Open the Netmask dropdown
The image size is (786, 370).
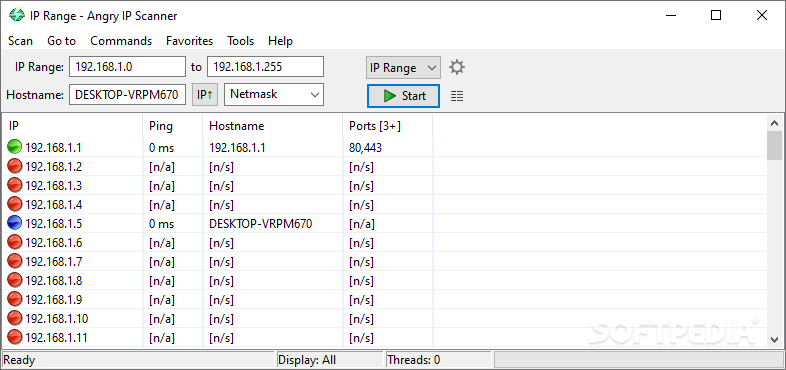pos(274,95)
